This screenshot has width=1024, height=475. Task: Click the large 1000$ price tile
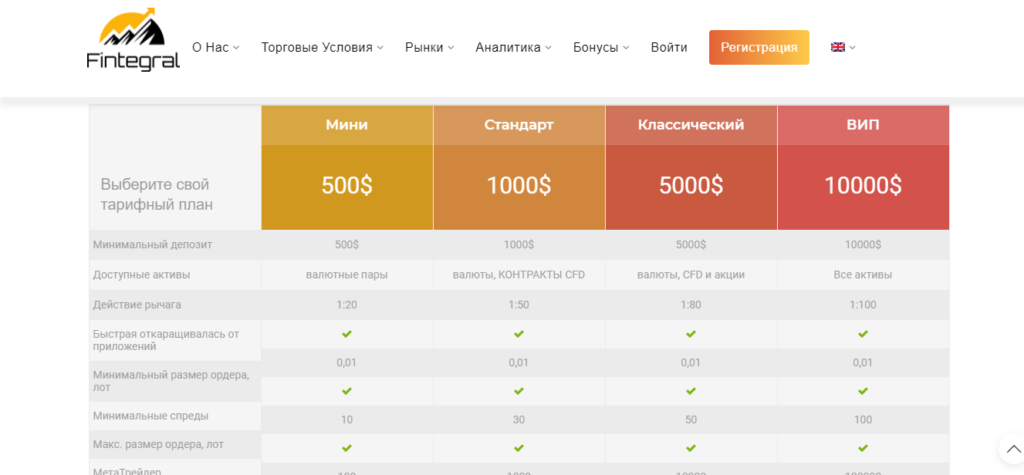point(519,187)
